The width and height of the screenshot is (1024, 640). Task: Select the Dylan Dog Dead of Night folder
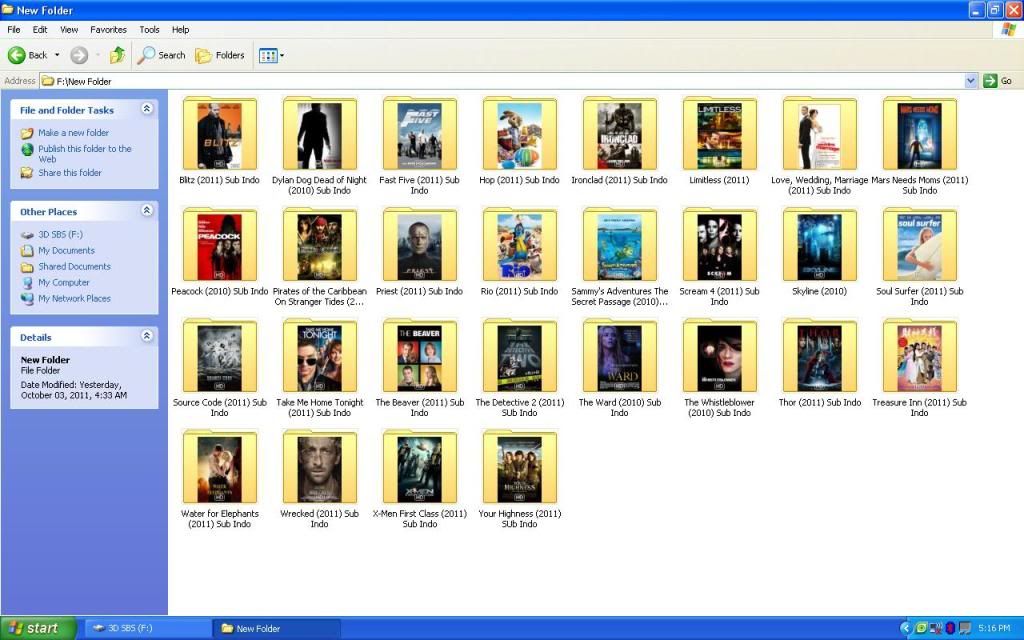pos(319,146)
